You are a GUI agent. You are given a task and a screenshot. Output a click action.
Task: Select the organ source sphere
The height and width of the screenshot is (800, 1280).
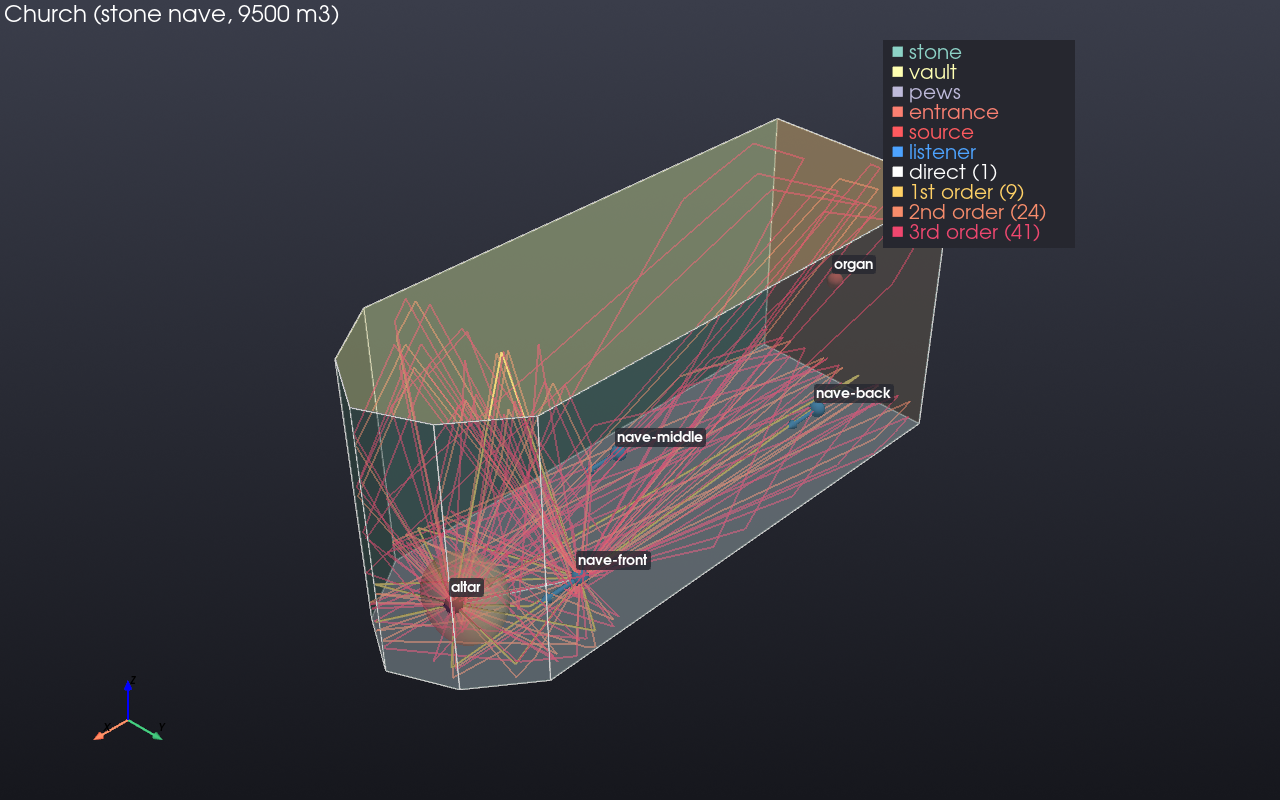coord(837,278)
